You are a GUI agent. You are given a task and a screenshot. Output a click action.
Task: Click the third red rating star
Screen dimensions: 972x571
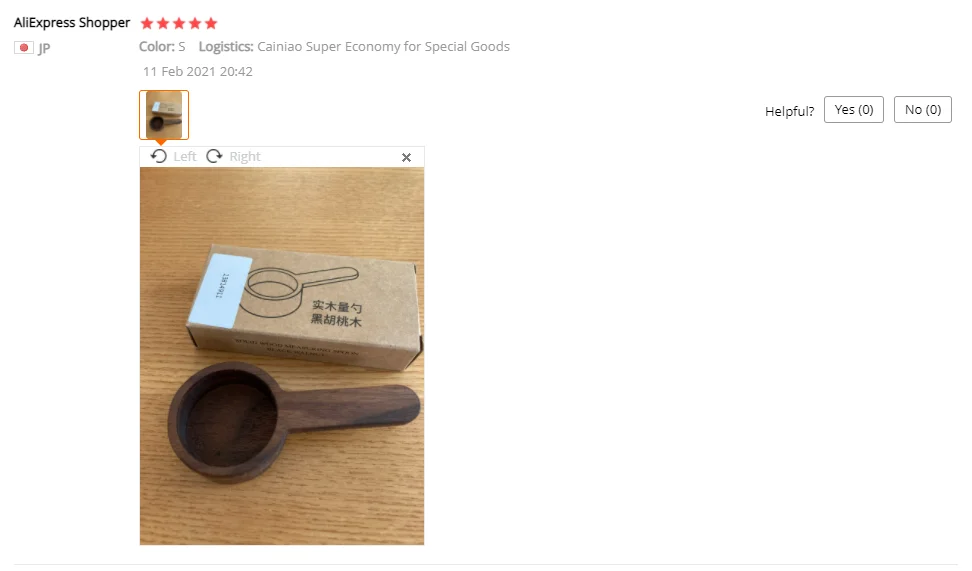(x=179, y=24)
